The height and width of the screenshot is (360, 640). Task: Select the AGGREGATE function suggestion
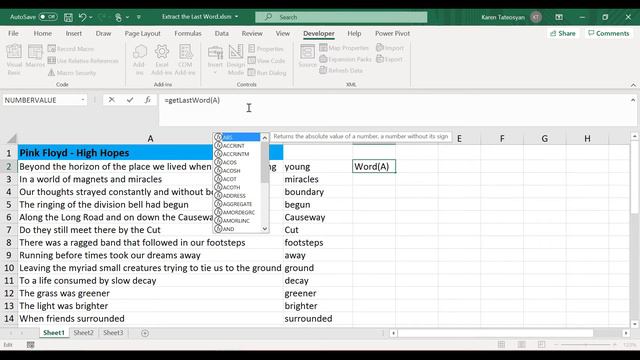(237, 204)
